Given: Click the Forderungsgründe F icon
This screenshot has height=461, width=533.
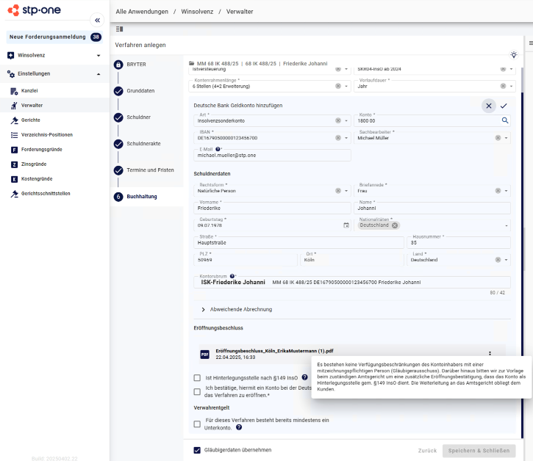Looking at the screenshot, I should [x=14, y=149].
